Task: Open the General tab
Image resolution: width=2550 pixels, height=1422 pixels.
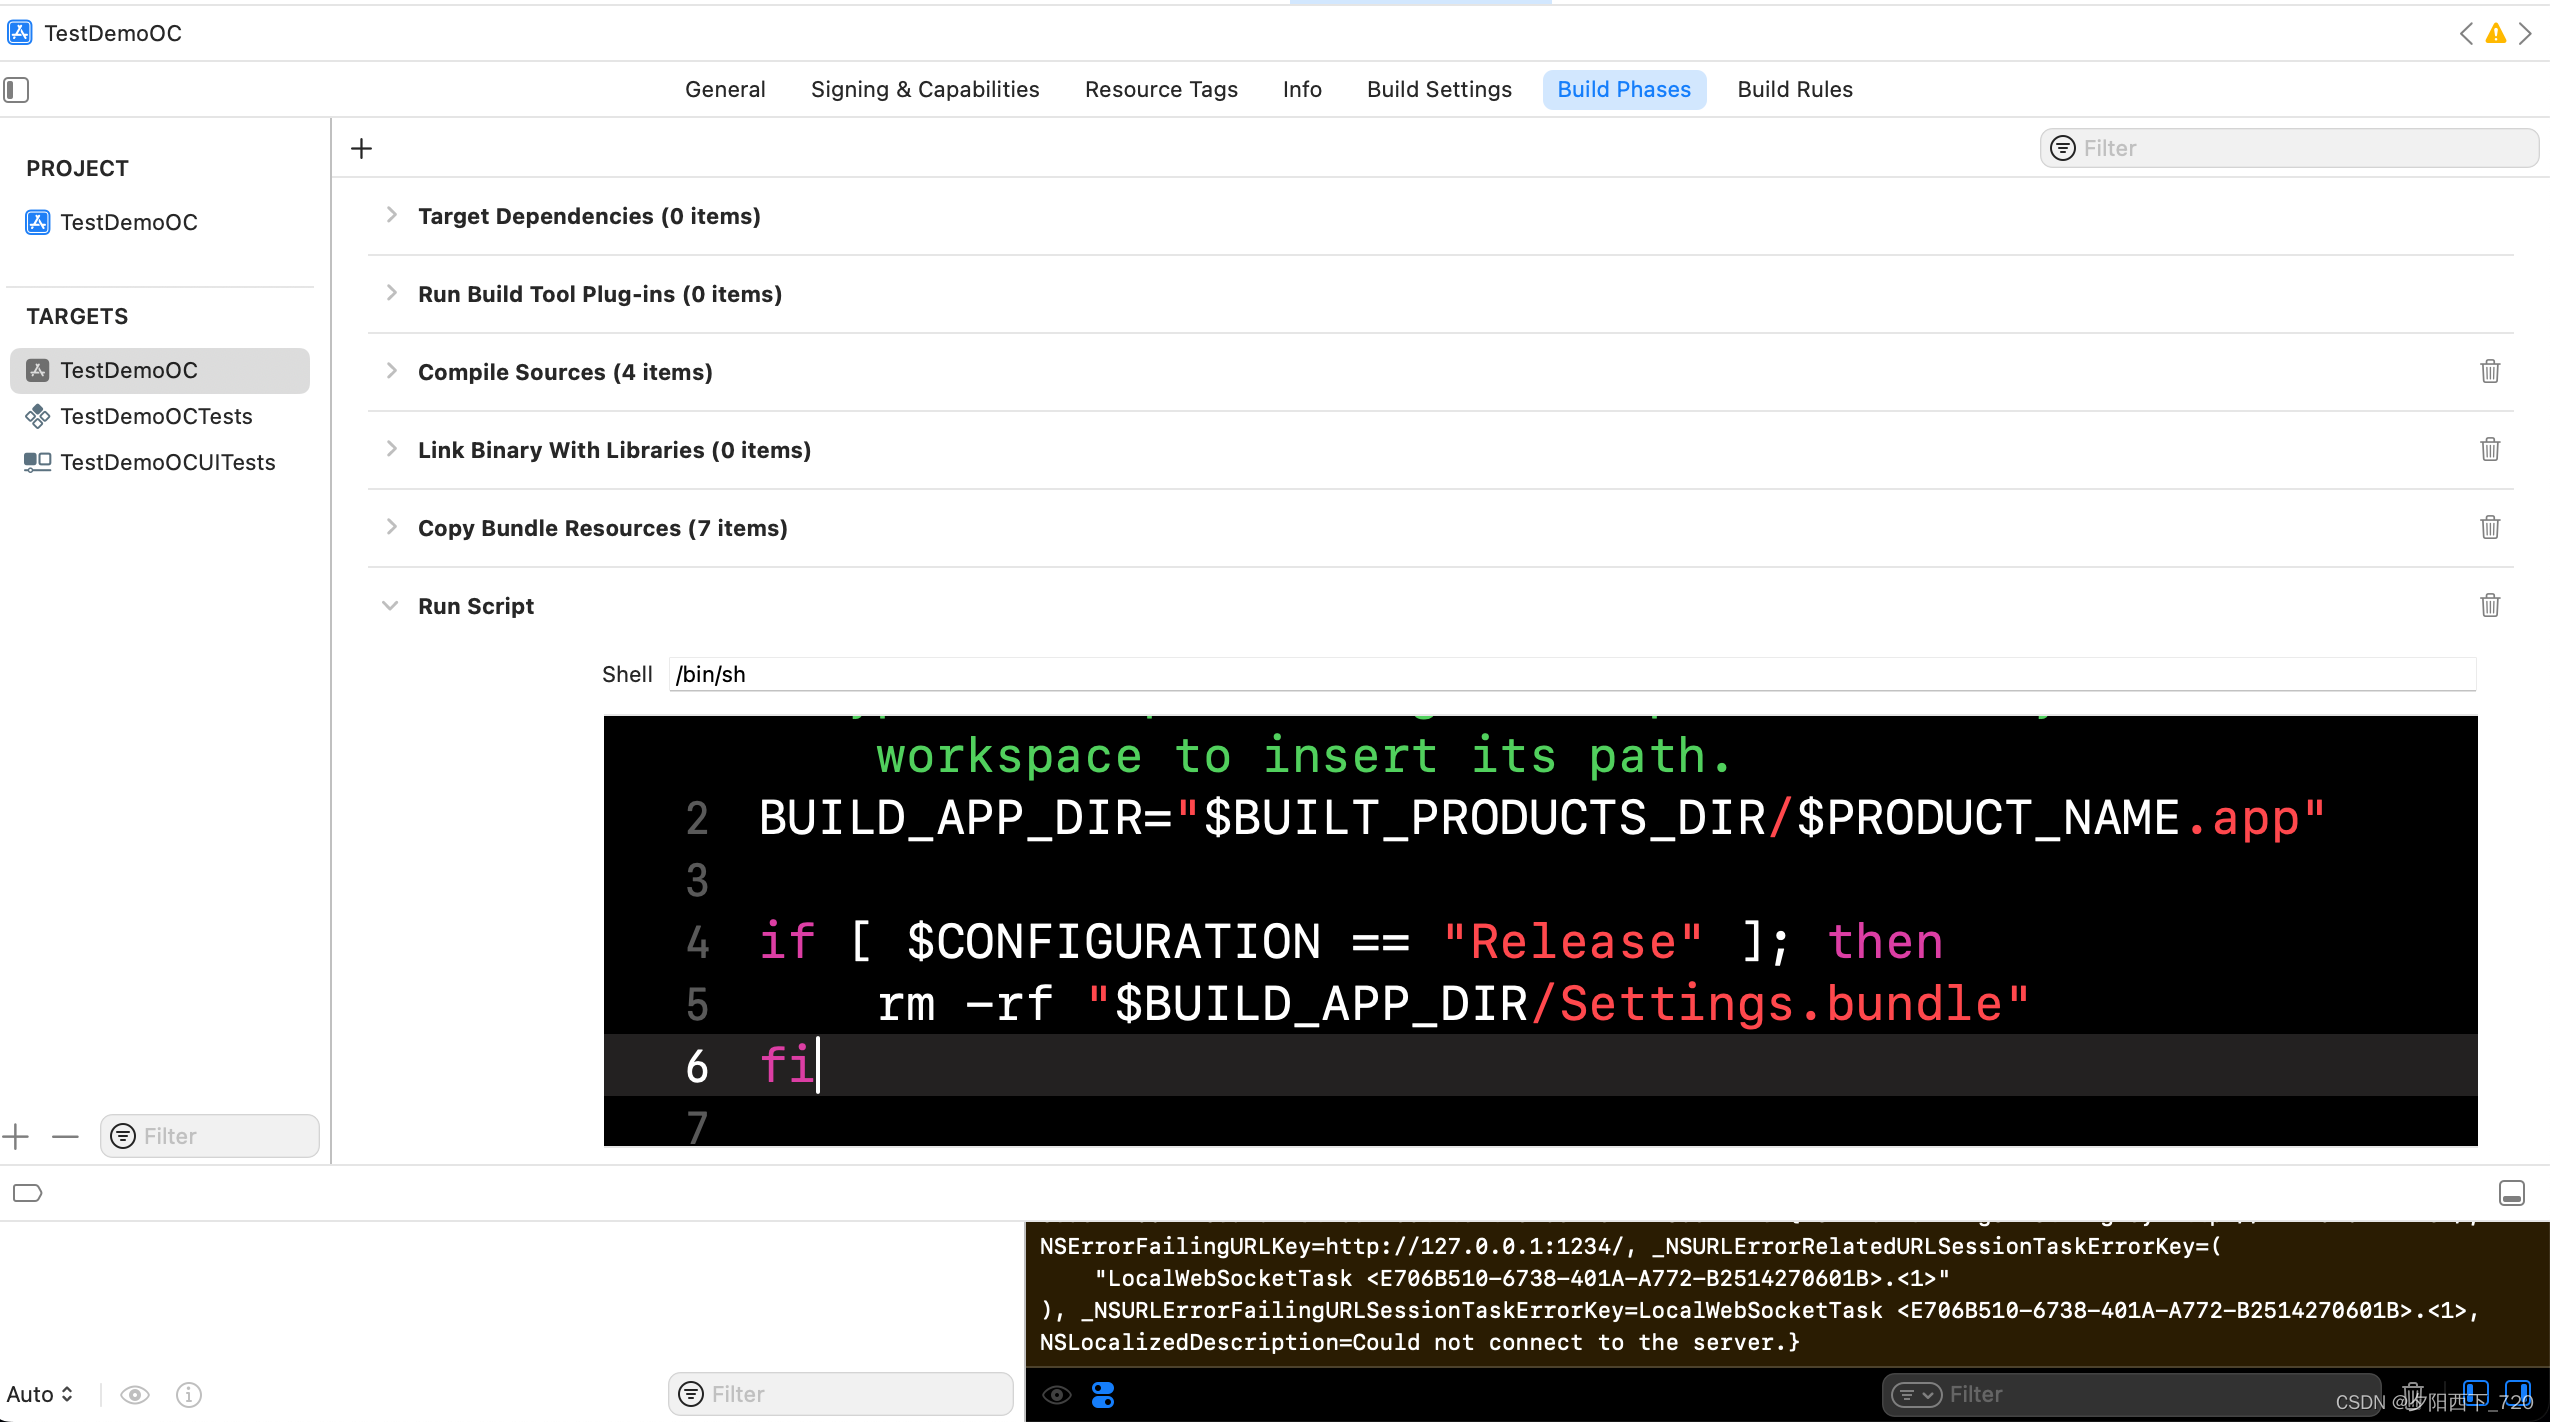Action: tap(725, 90)
